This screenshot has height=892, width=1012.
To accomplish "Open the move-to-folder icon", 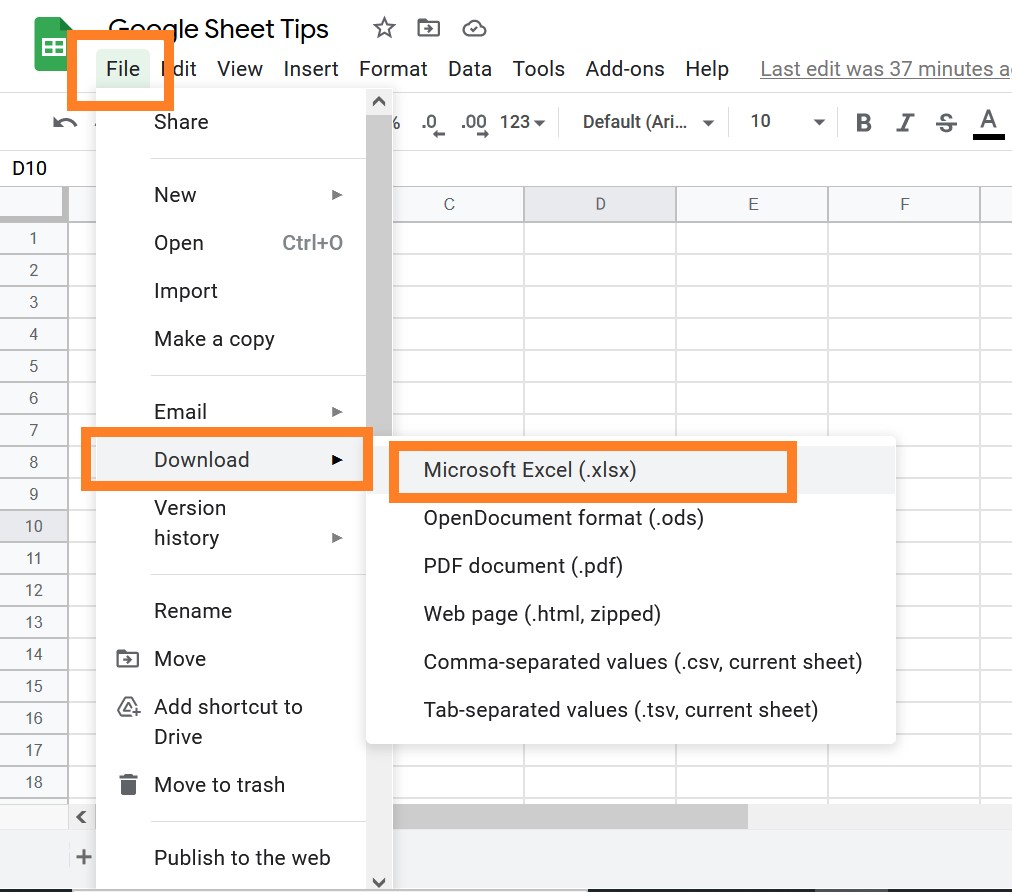I will (428, 29).
